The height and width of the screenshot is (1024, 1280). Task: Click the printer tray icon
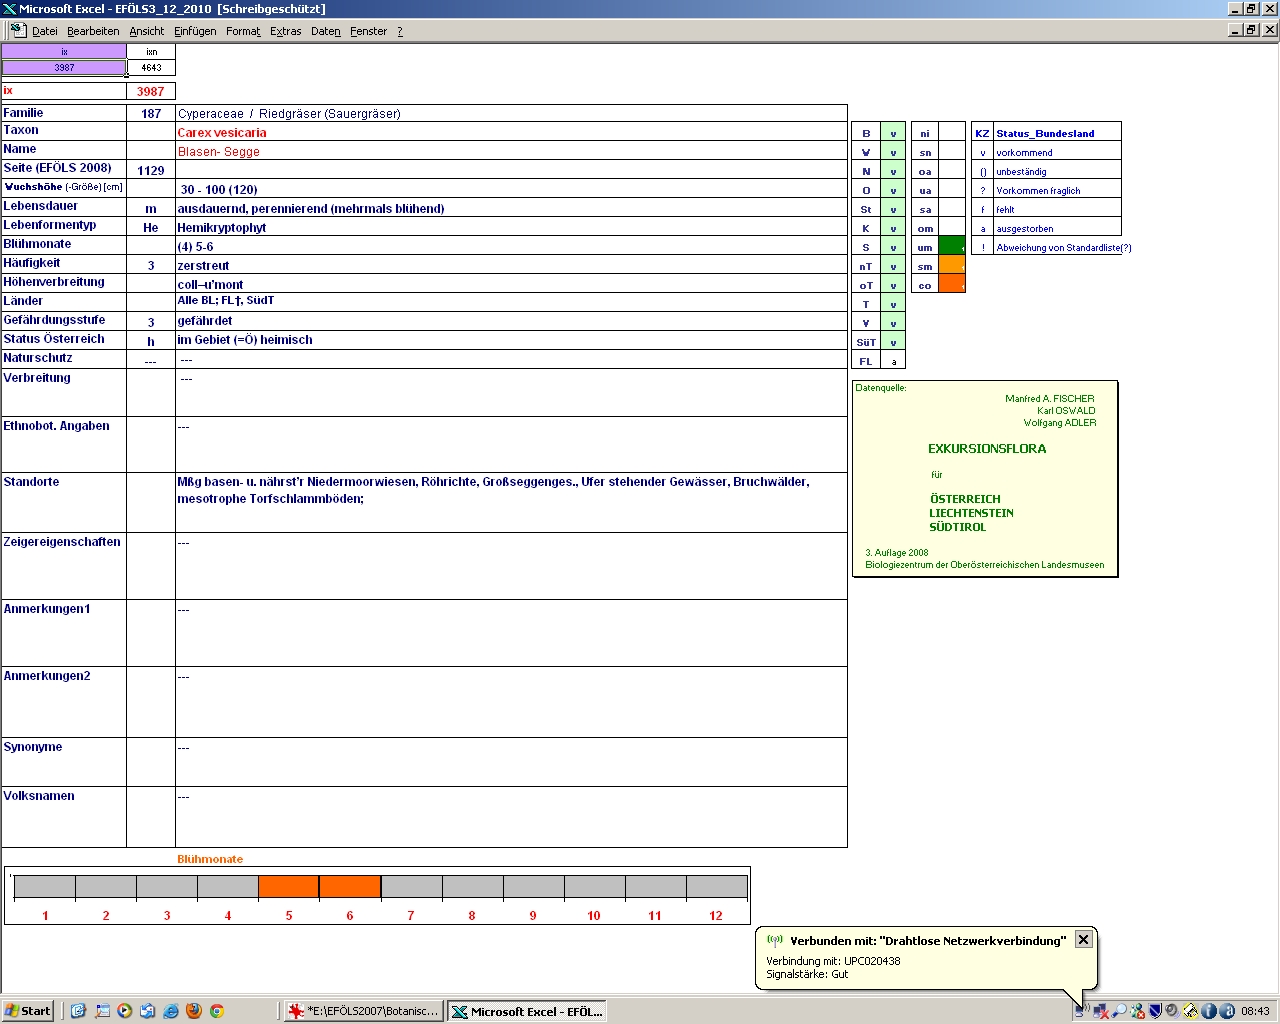coord(1191,1011)
